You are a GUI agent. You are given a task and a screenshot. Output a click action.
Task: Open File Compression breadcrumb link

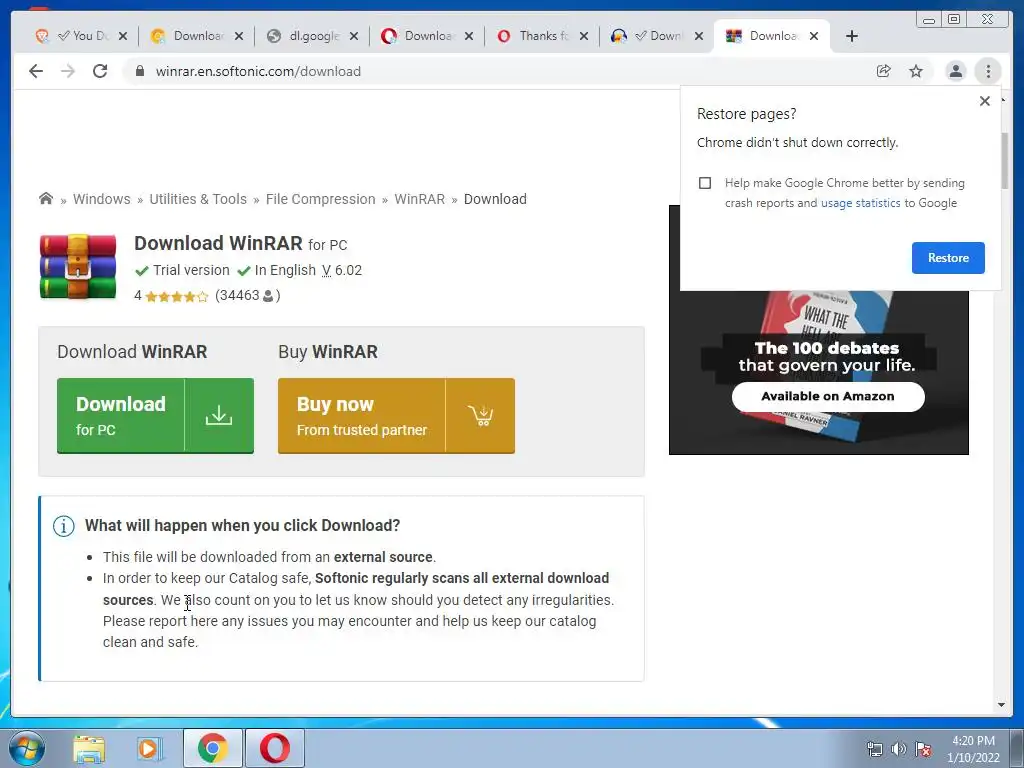point(321,199)
